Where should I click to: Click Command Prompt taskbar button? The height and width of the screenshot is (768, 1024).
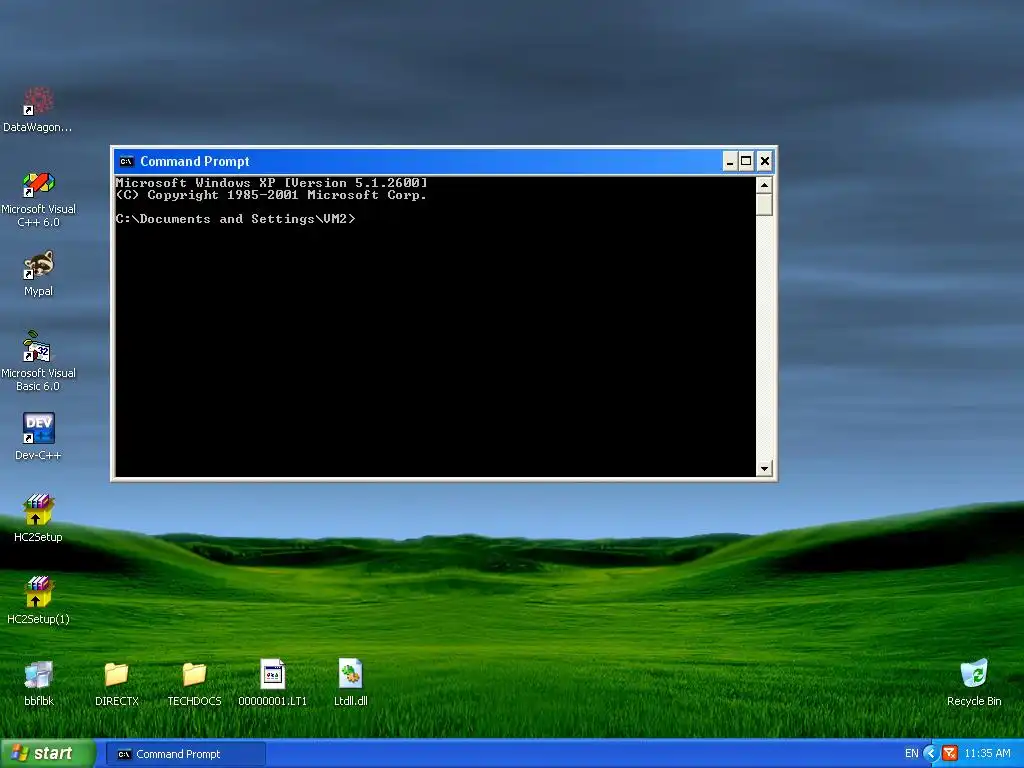tap(186, 754)
